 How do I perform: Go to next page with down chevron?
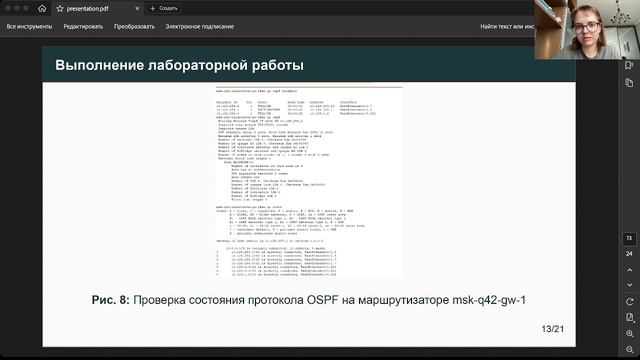[629, 285]
